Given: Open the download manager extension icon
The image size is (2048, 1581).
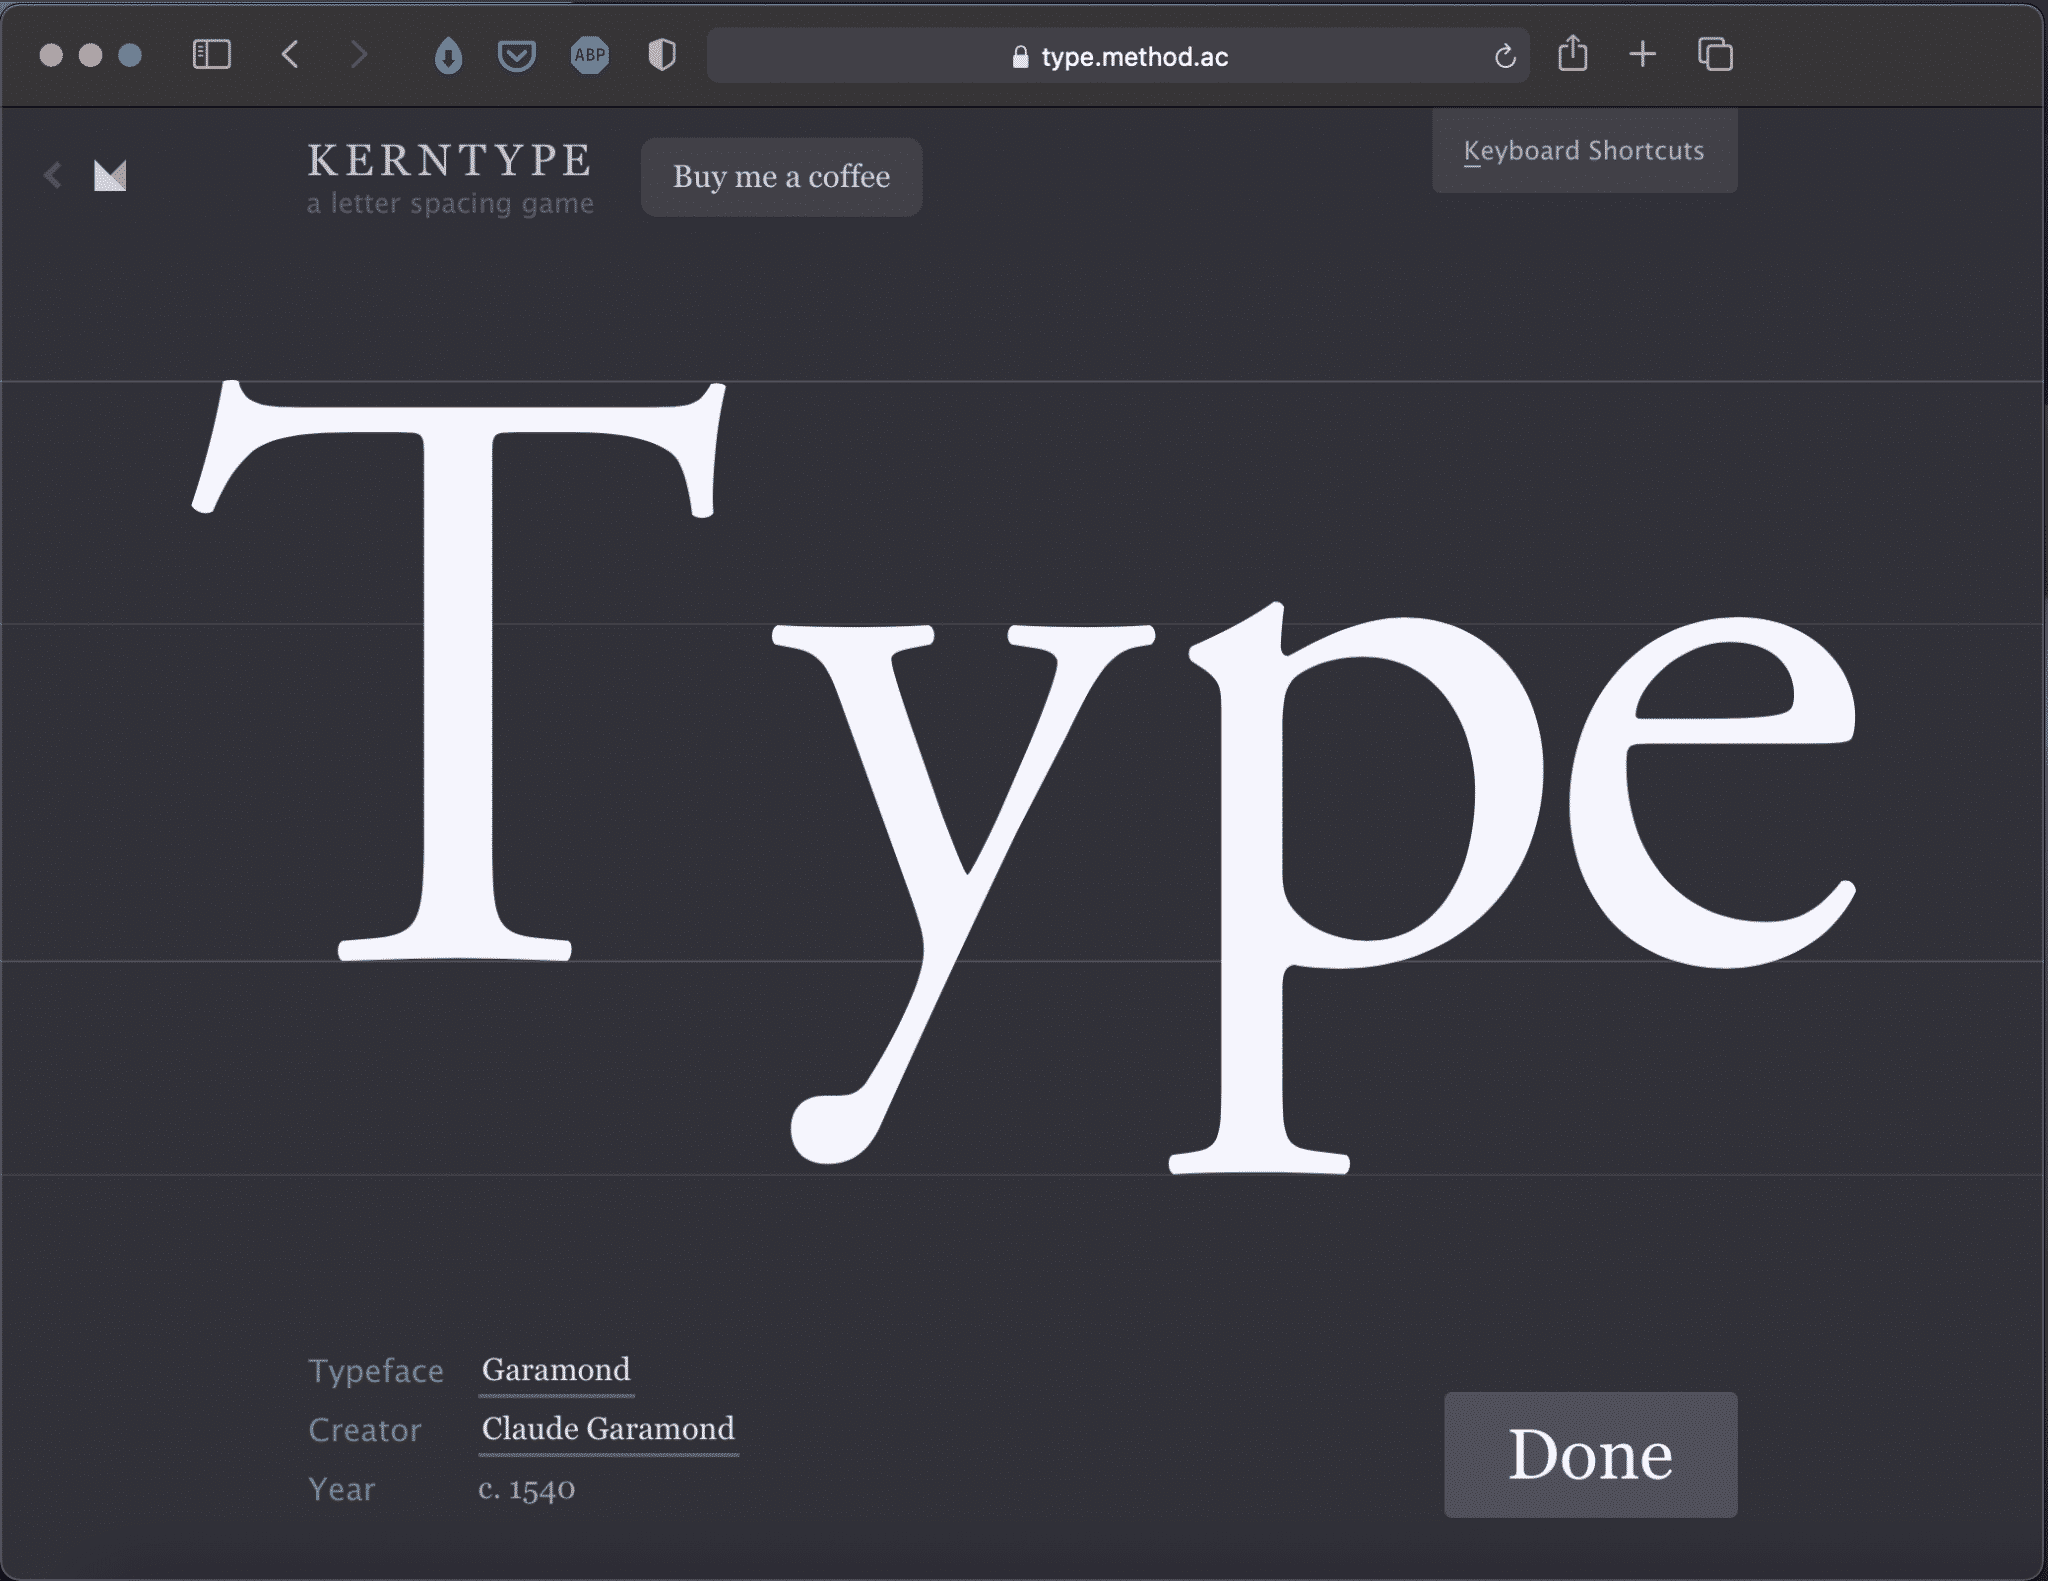Looking at the screenshot, I should (448, 56).
